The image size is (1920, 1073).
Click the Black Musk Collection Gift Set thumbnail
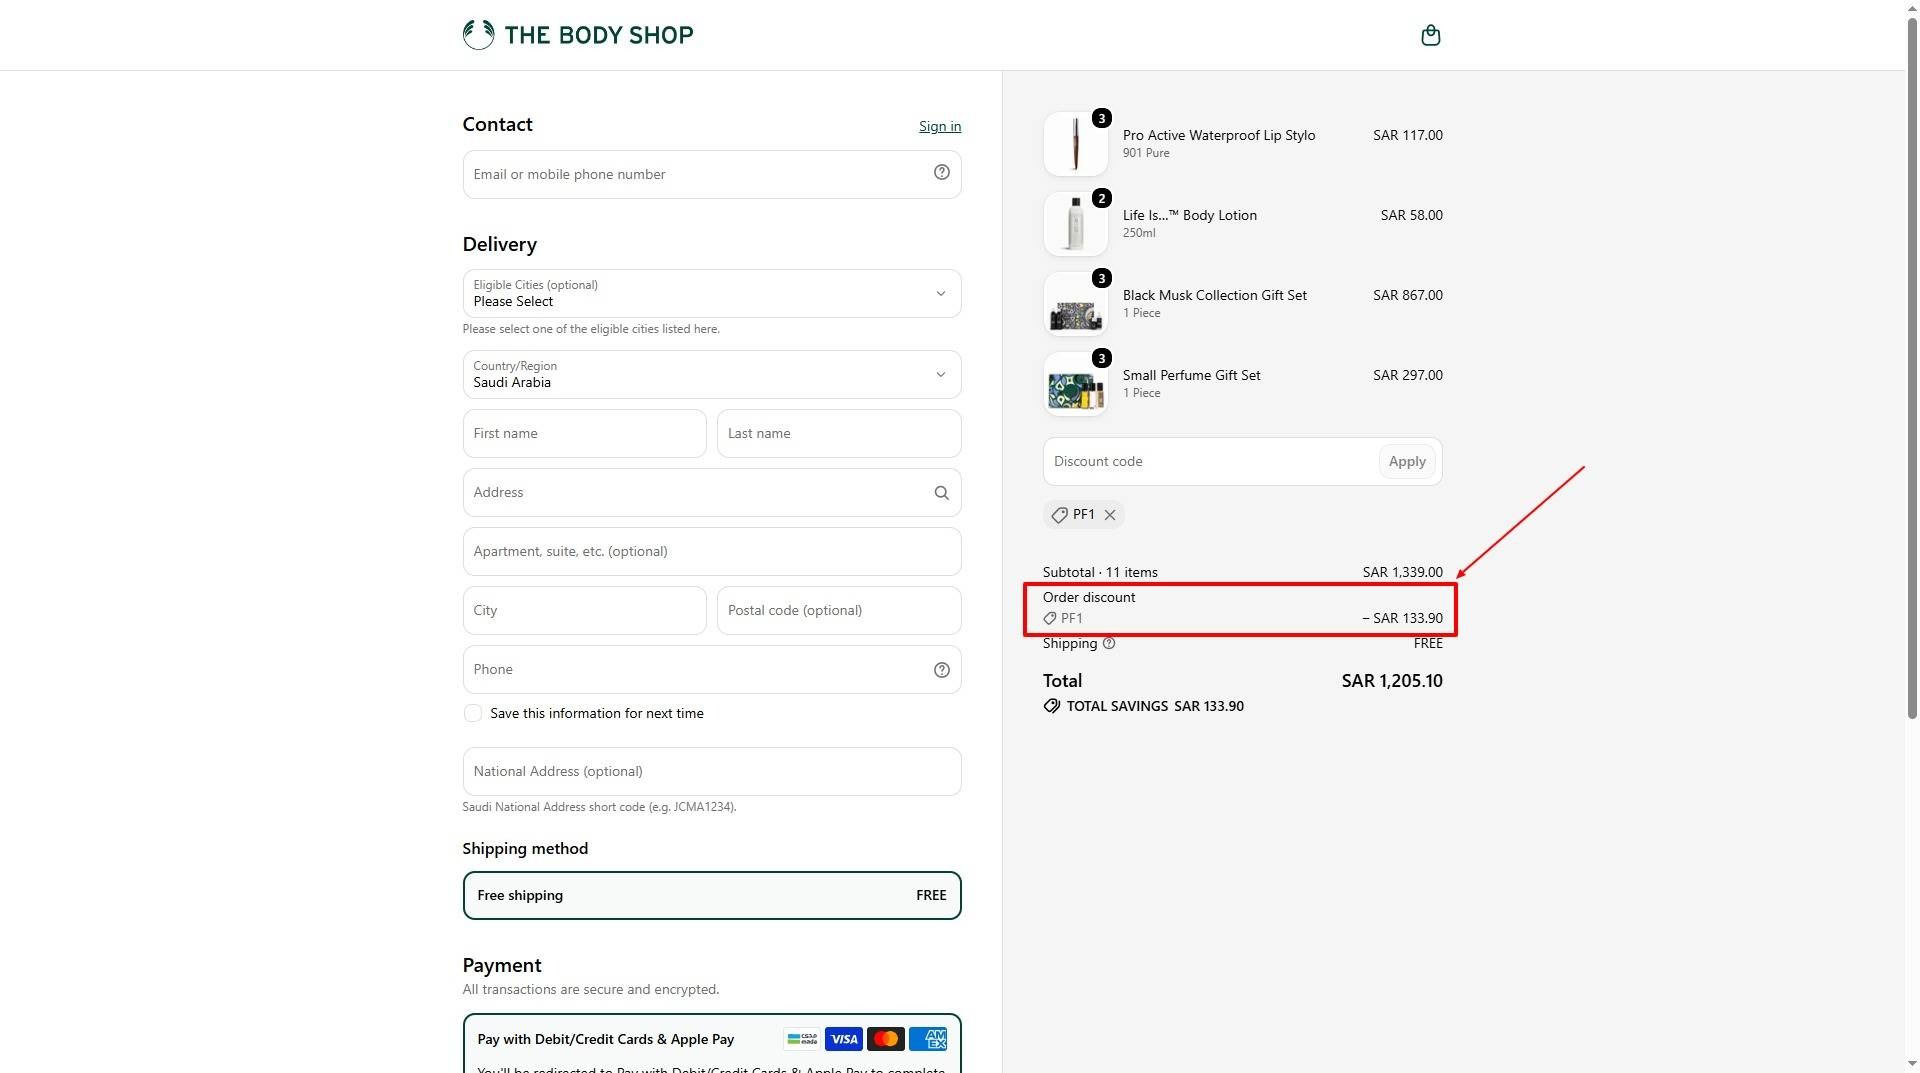[1075, 304]
